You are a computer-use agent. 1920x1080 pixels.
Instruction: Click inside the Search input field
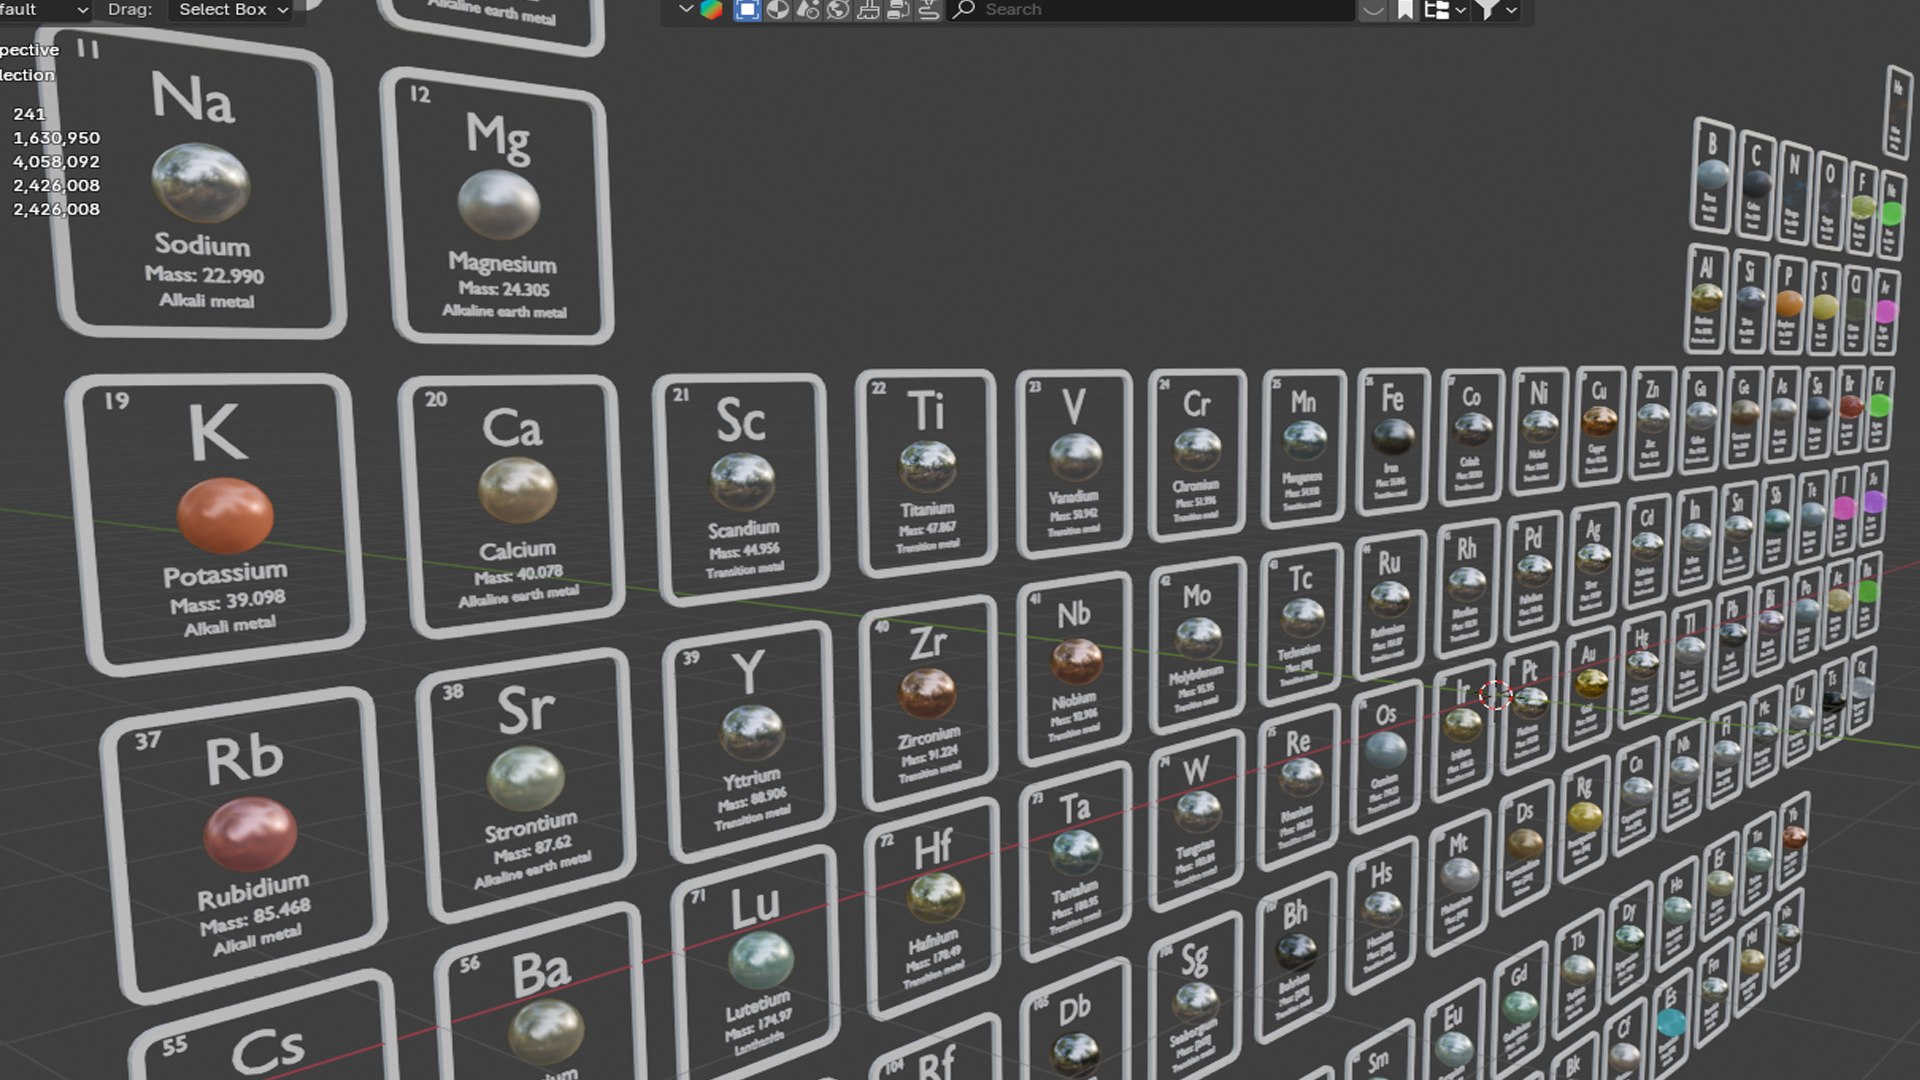1150,10
